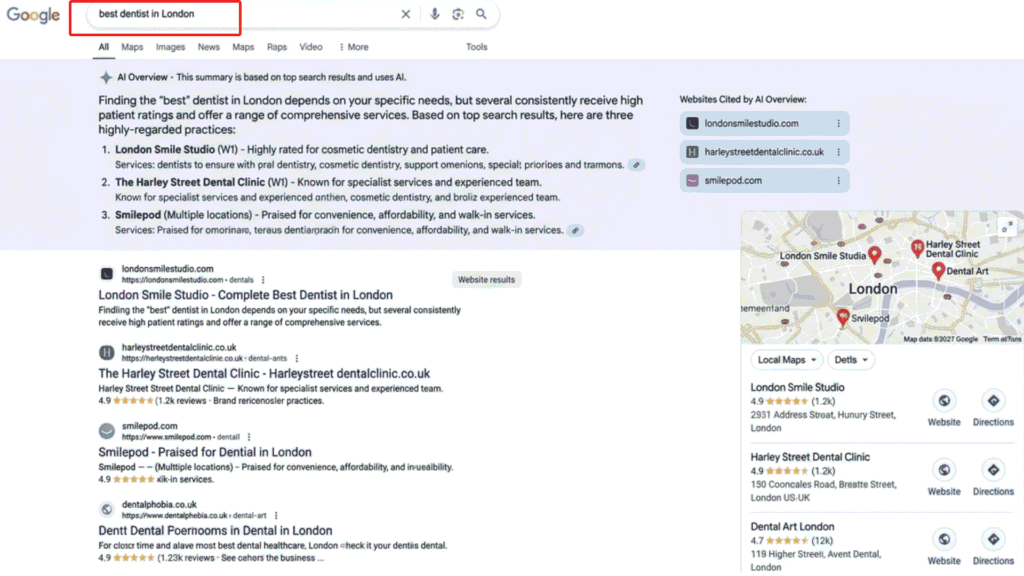Open londonsmilestudio.com cited website chip
Viewport: 1024px width, 576px height.
(x=765, y=123)
